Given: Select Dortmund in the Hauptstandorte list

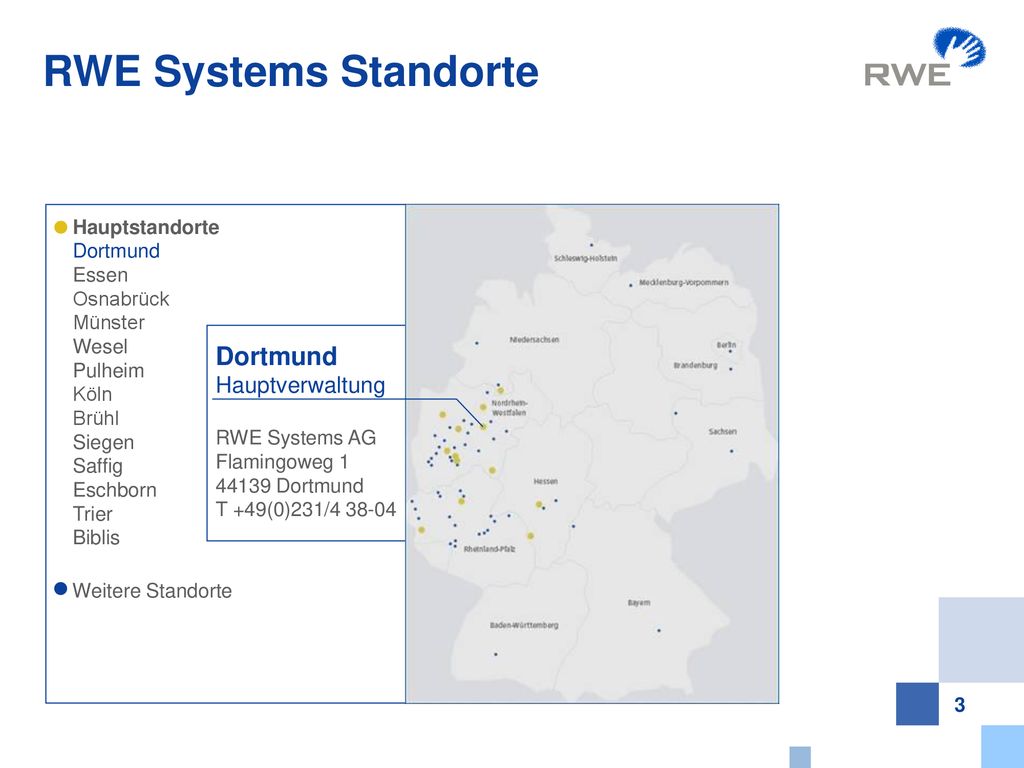Looking at the screenshot, I should tap(116, 251).
